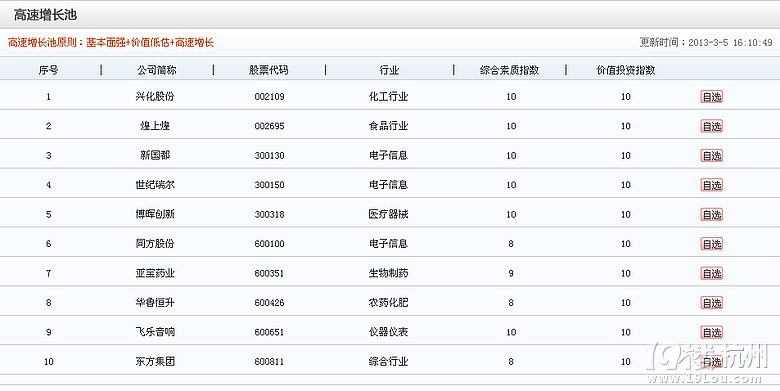Add 亚宝药业 to 自选

tap(711, 273)
